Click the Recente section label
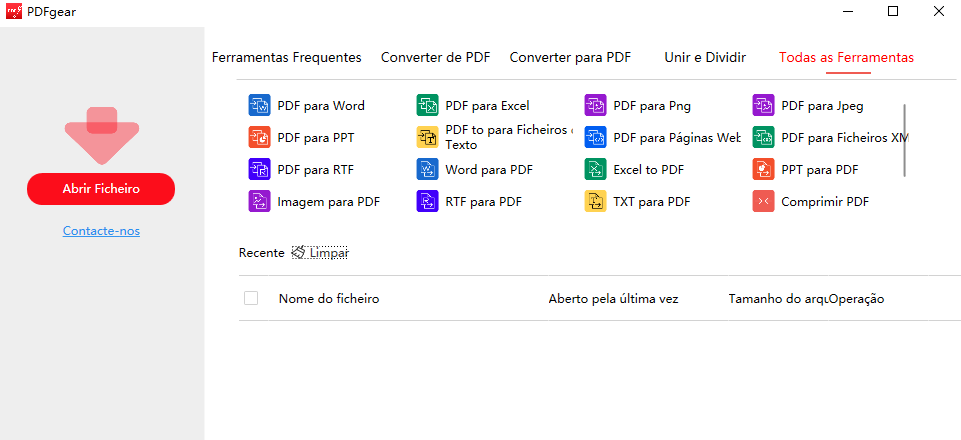 point(262,252)
